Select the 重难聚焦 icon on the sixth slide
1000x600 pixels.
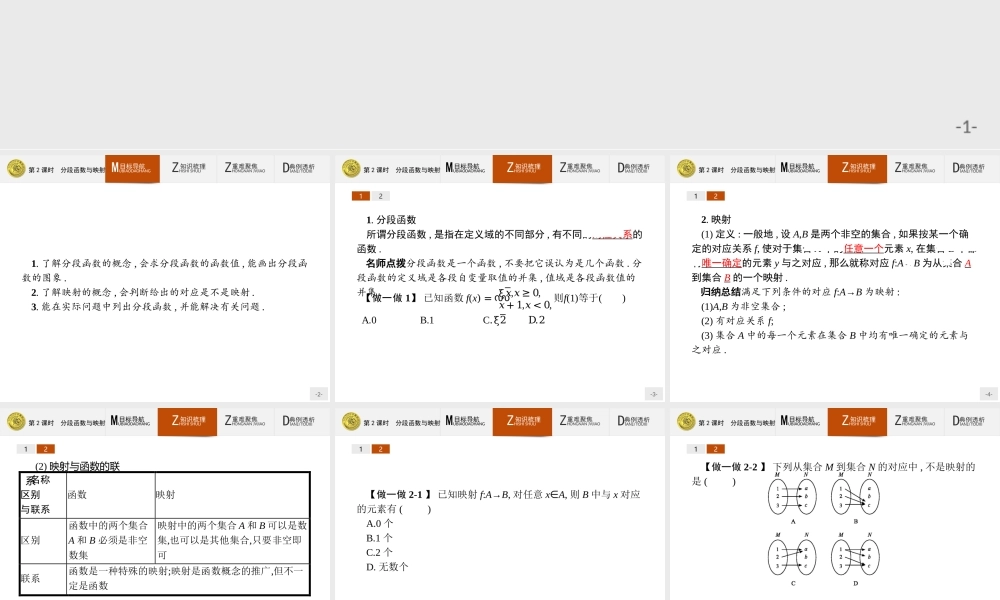tap(912, 421)
